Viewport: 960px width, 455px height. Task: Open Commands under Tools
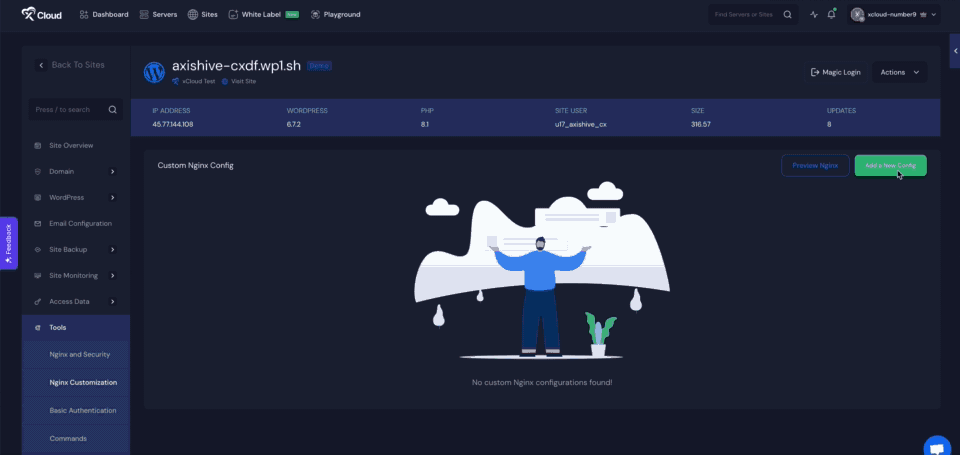tap(68, 438)
